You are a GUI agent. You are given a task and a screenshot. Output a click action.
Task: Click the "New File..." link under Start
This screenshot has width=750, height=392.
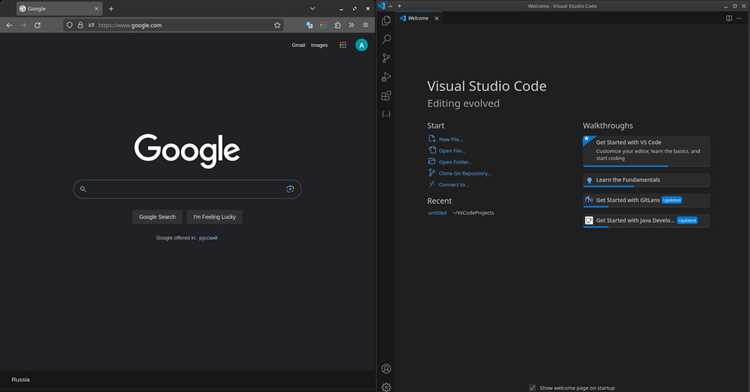451,139
